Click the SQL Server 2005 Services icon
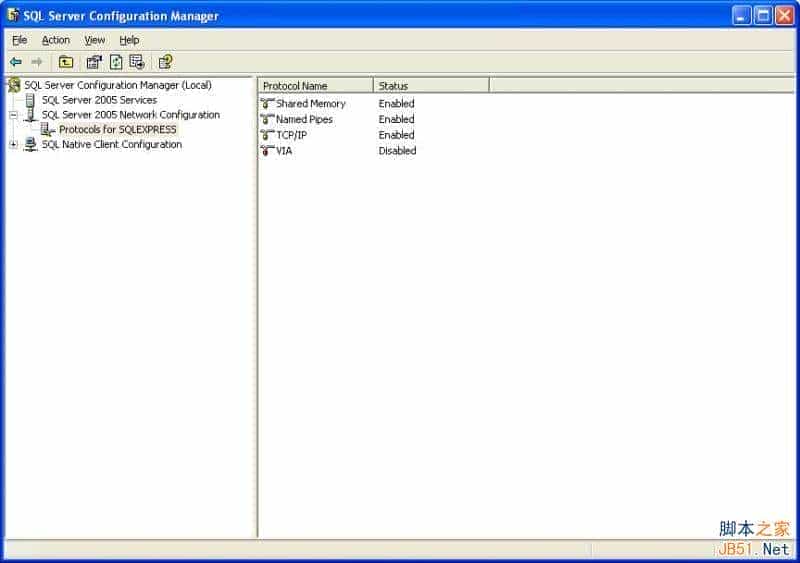This screenshot has height=563, width=800. click(31, 100)
